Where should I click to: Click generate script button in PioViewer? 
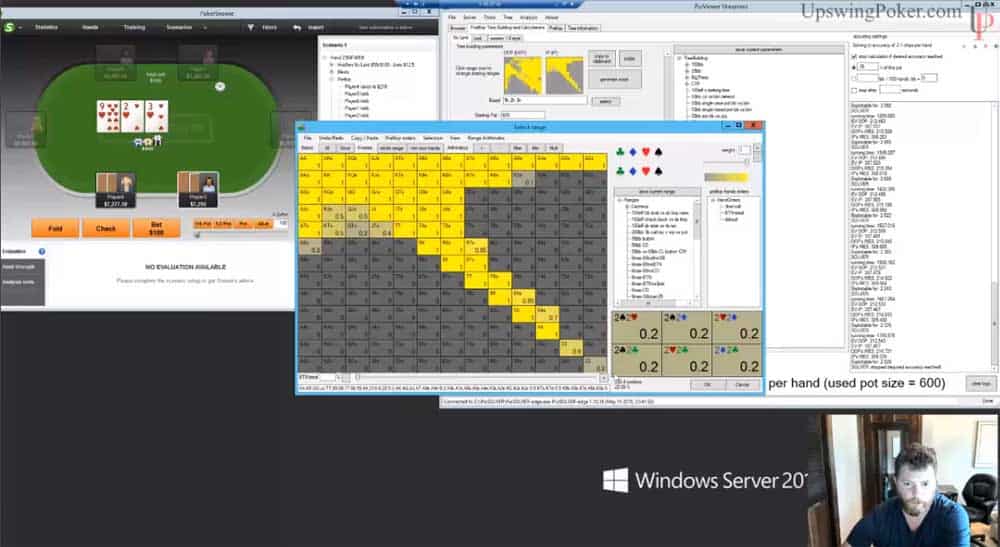(614, 79)
